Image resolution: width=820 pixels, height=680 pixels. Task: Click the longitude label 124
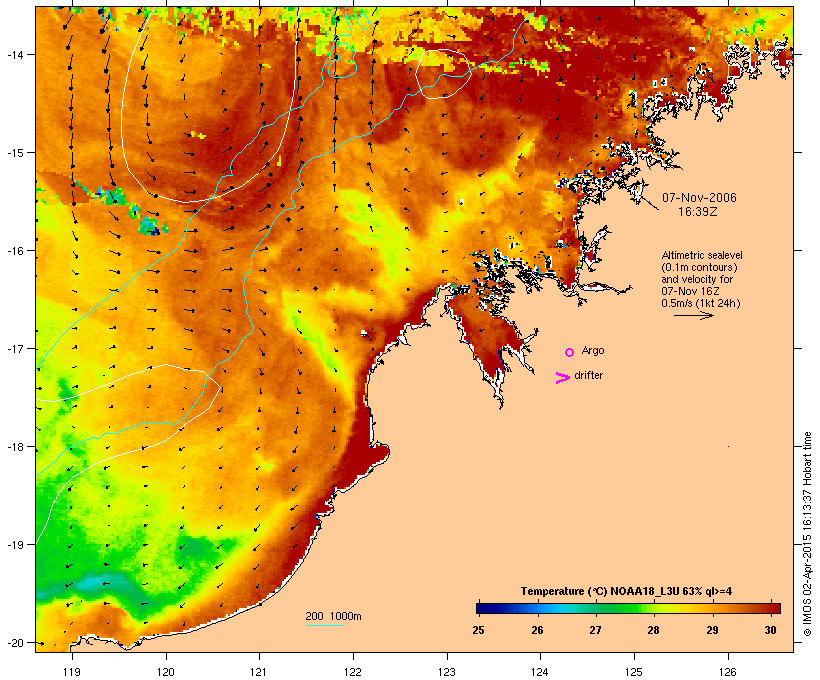click(x=540, y=672)
